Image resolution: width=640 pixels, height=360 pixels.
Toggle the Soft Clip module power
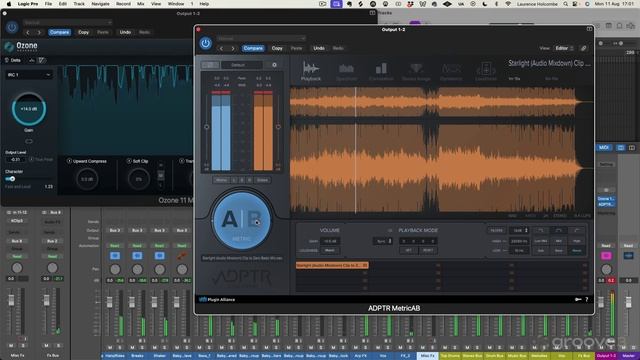pos(129,161)
